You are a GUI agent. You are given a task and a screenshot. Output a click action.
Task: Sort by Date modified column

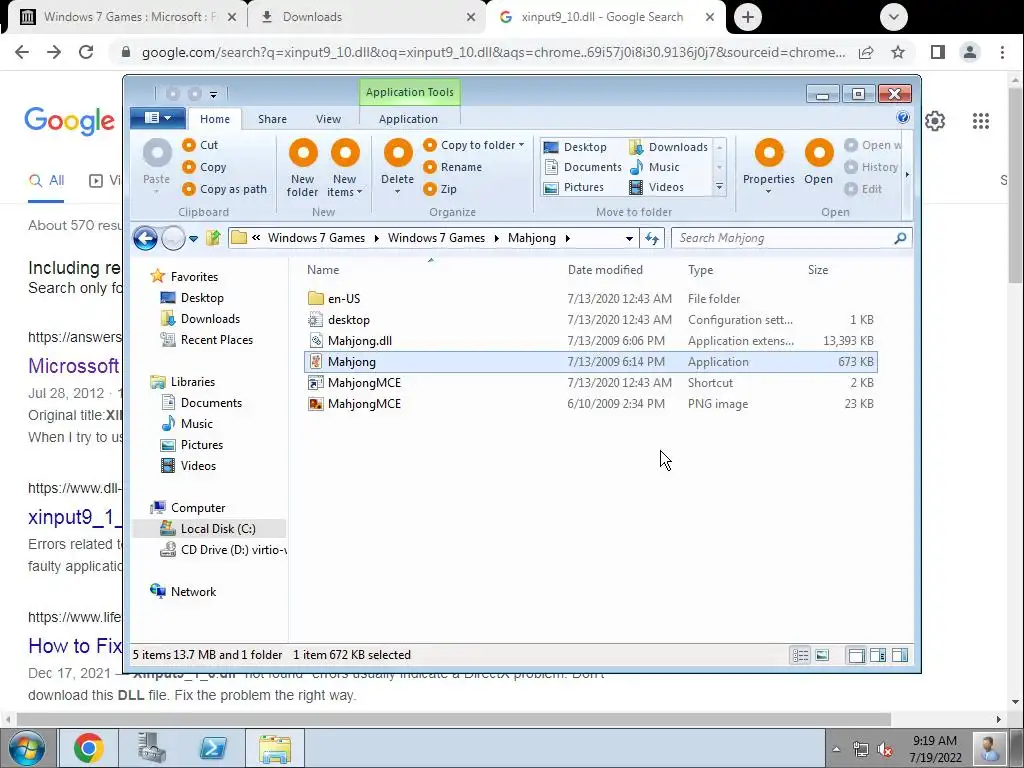605,270
